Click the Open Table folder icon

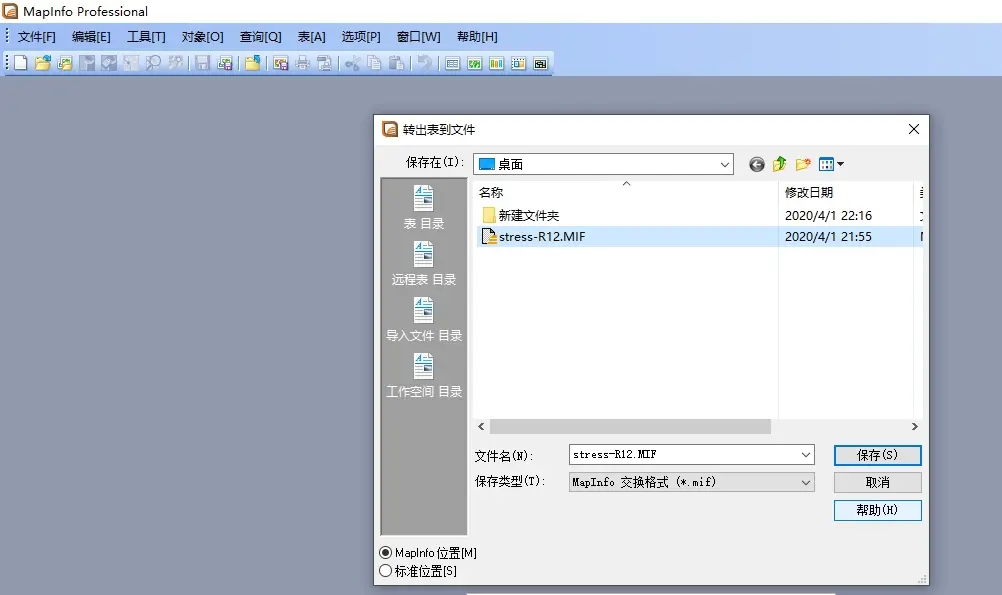point(43,63)
